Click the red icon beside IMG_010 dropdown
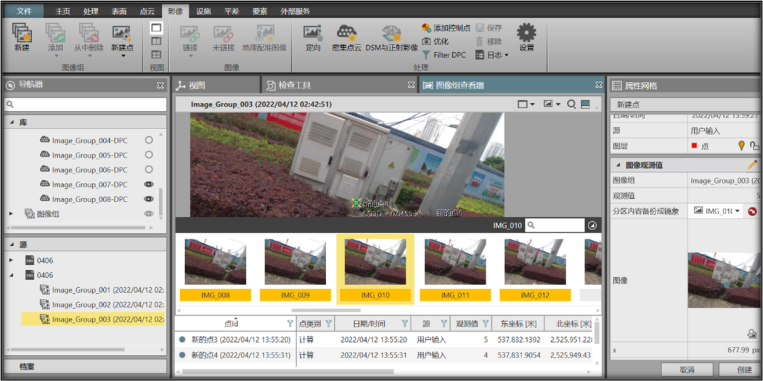Image resolution: width=763 pixels, height=381 pixels. [x=752, y=211]
